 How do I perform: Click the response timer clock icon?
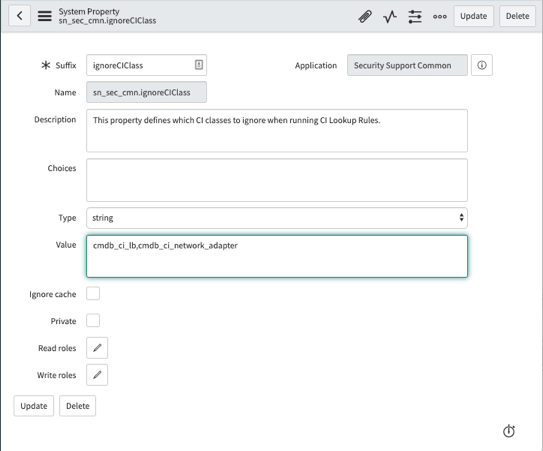(x=509, y=431)
